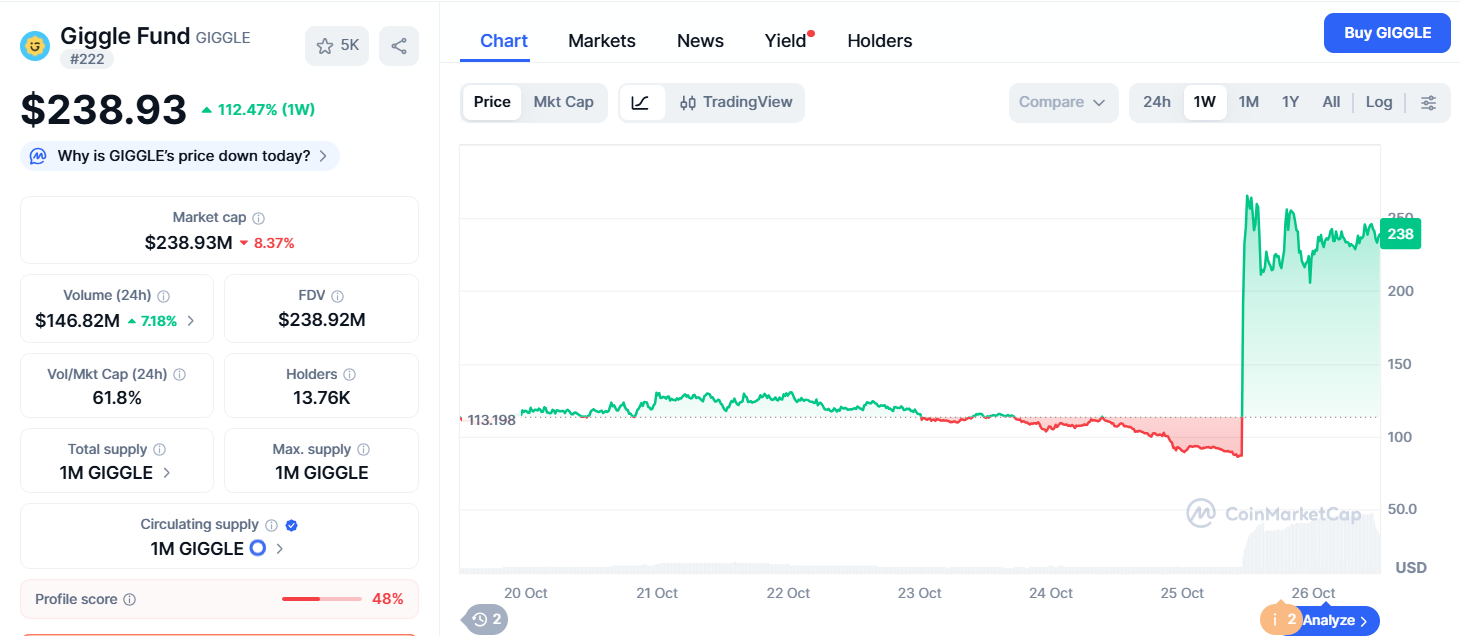Click the 61.8% Vol/Mkt Cap value
The height and width of the screenshot is (636, 1461).
(x=117, y=398)
